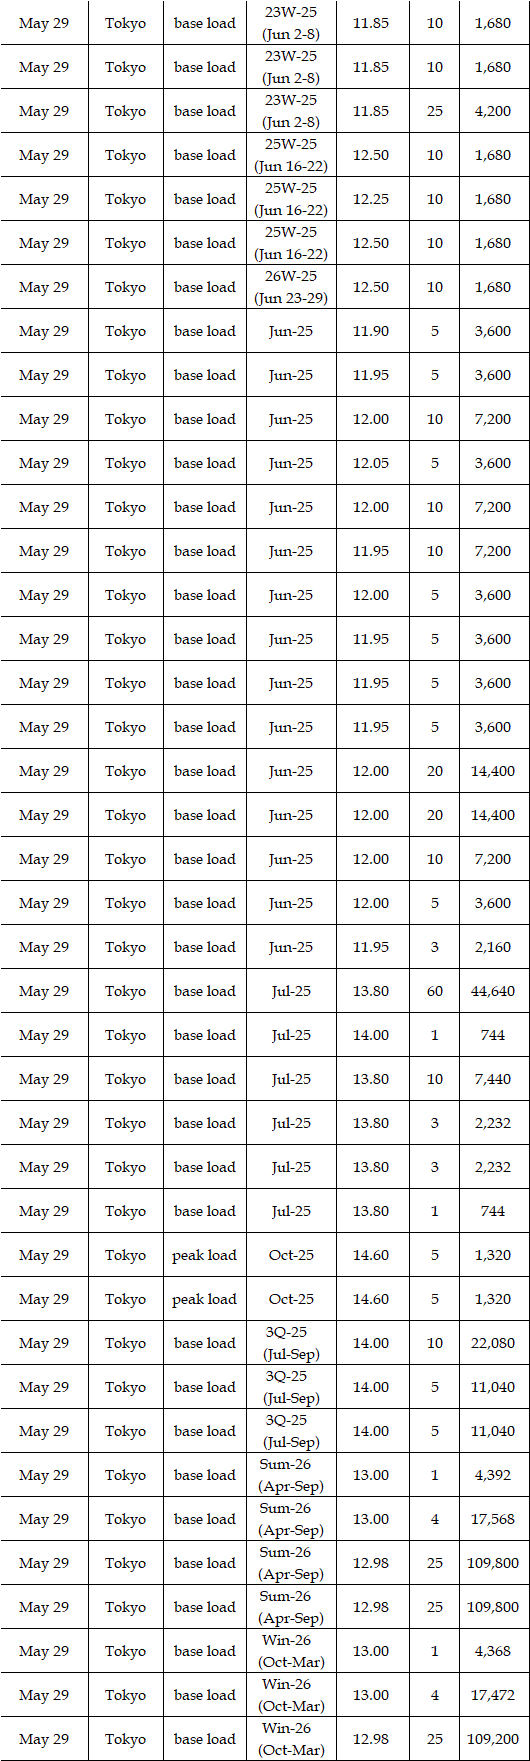The image size is (530, 1761).
Task: Select the 4,368 volume cell for Win-26
Action: point(493,1651)
